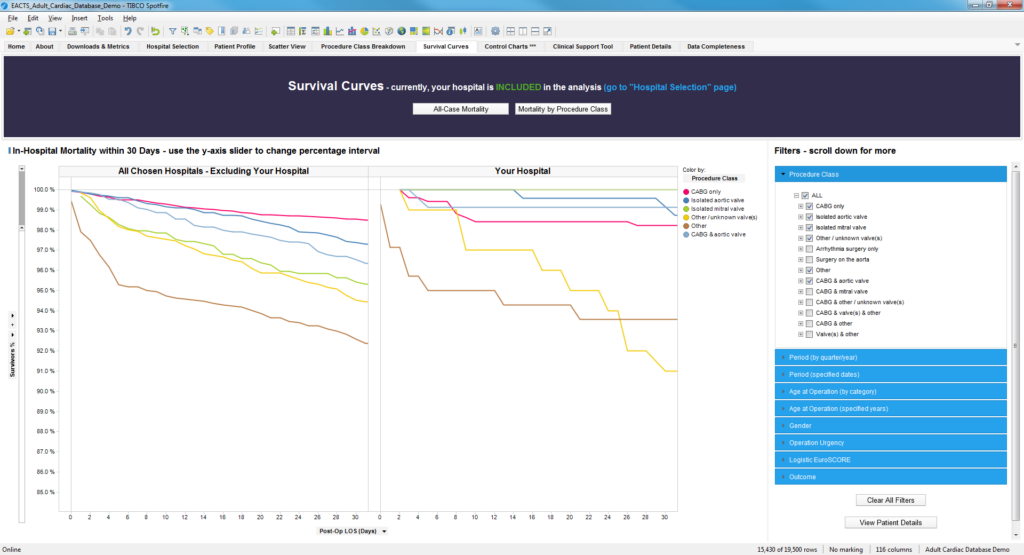Insert a new pie chart visualization

click(363, 31)
